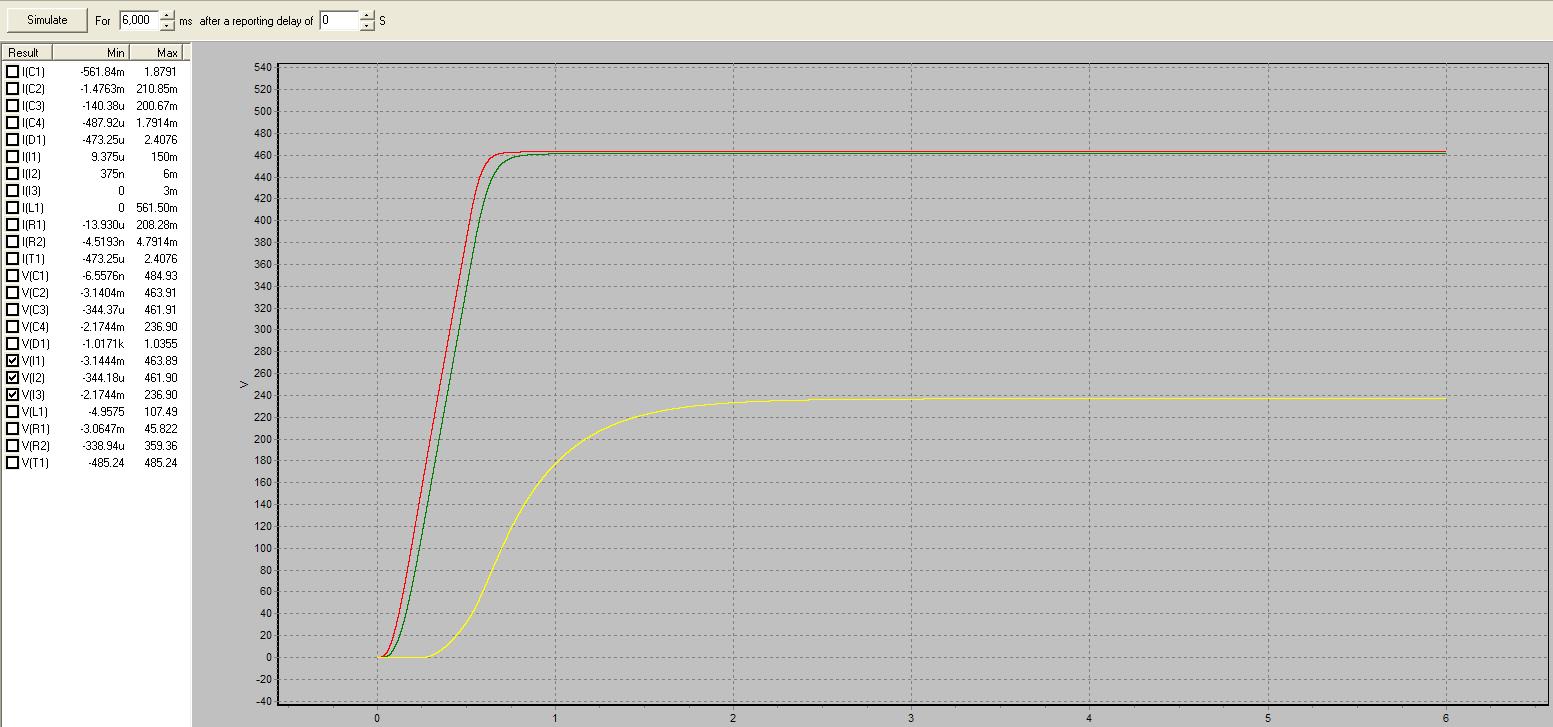Viewport: 1553px width, 727px height.
Task: Select the I(D1) max value 2.4076
Action: tap(161, 140)
